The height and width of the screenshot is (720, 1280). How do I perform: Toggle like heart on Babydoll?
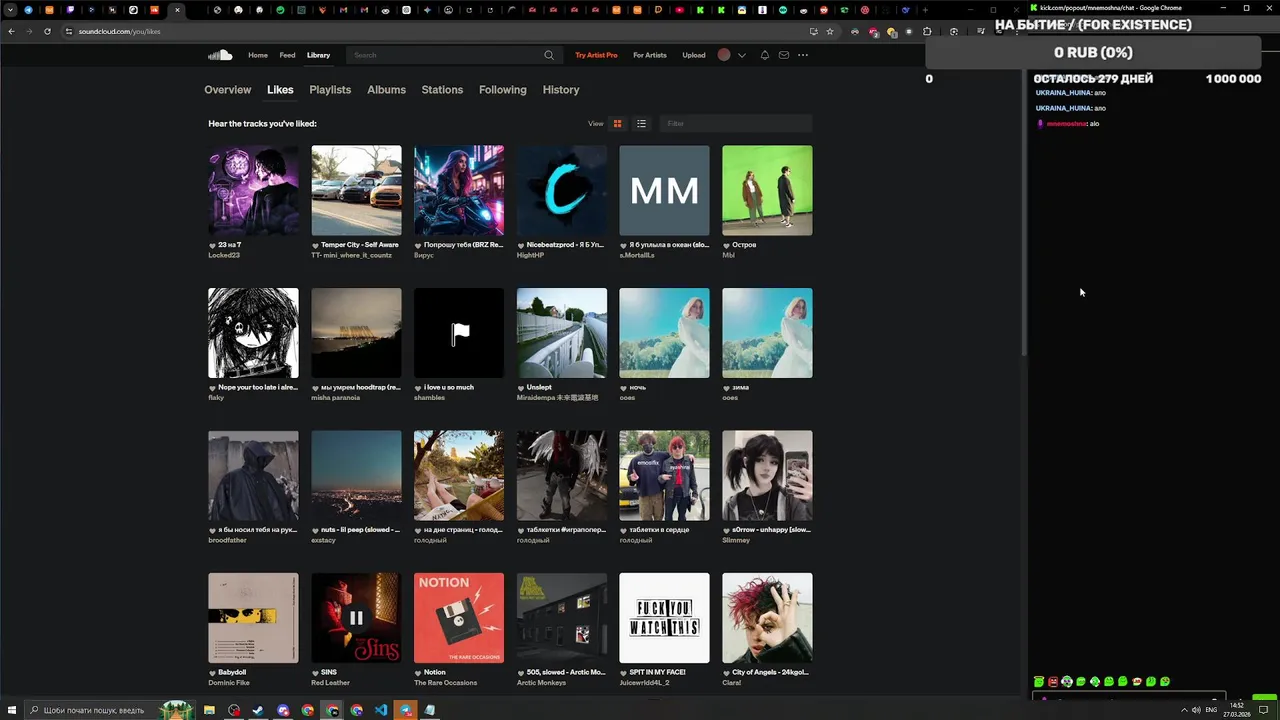point(212,673)
